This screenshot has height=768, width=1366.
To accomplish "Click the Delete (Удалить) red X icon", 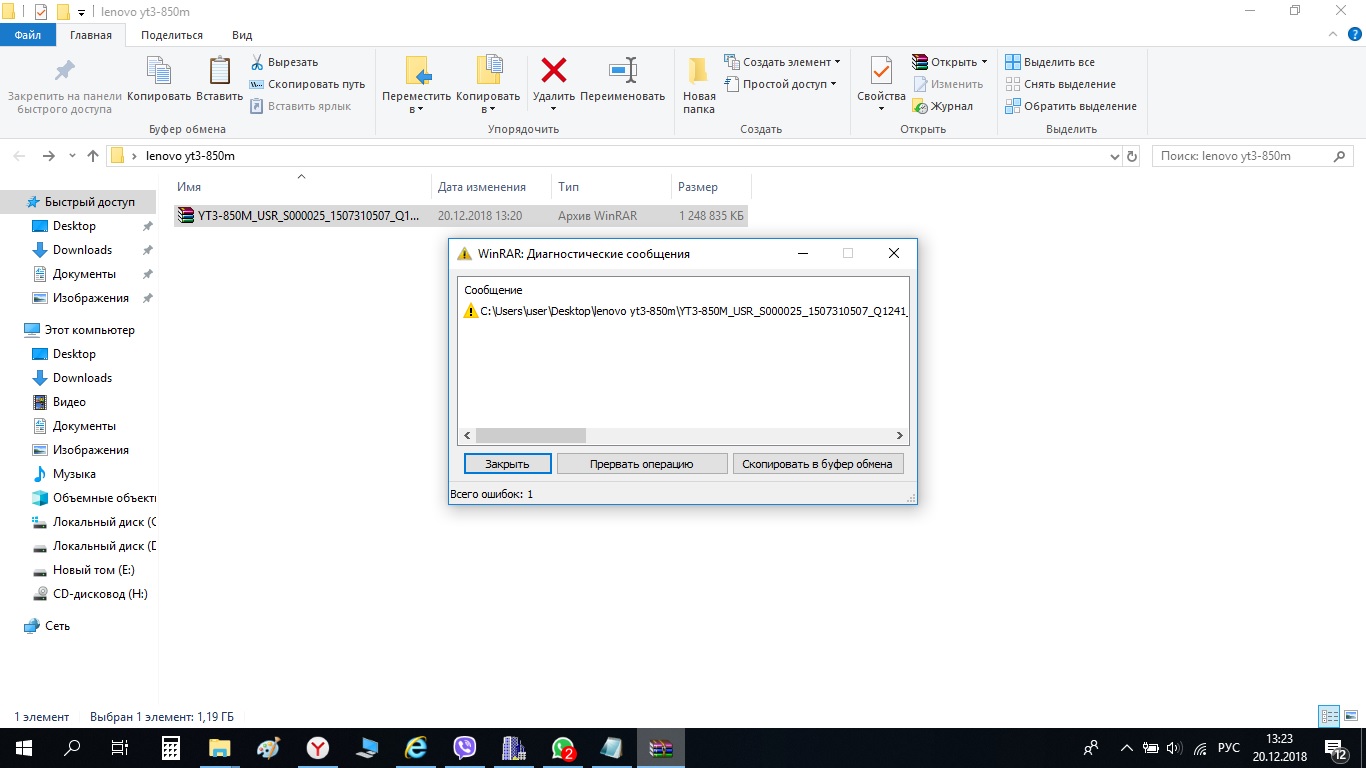I will (x=553, y=72).
